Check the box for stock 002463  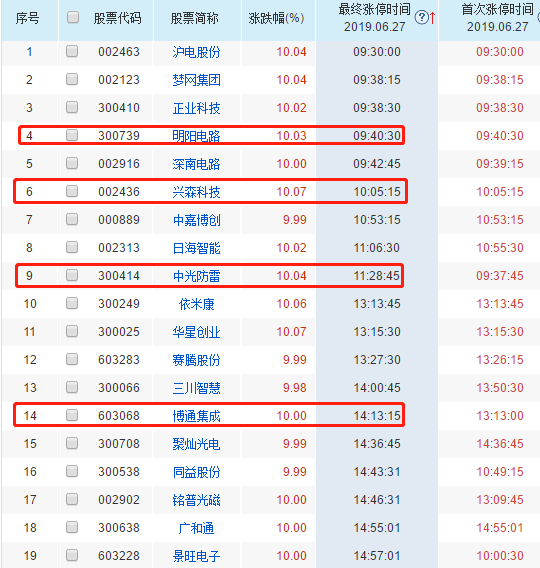[x=72, y=51]
